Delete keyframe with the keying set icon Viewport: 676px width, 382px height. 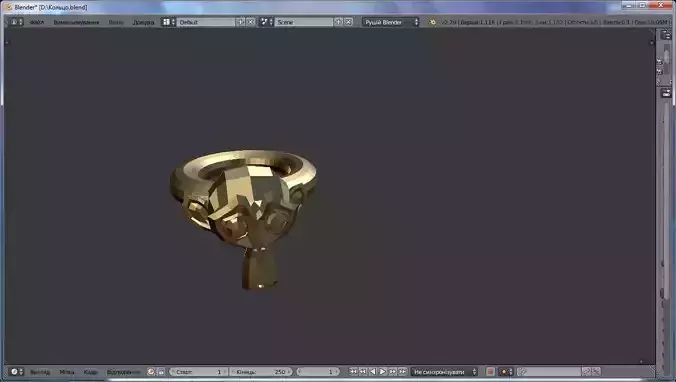point(596,372)
